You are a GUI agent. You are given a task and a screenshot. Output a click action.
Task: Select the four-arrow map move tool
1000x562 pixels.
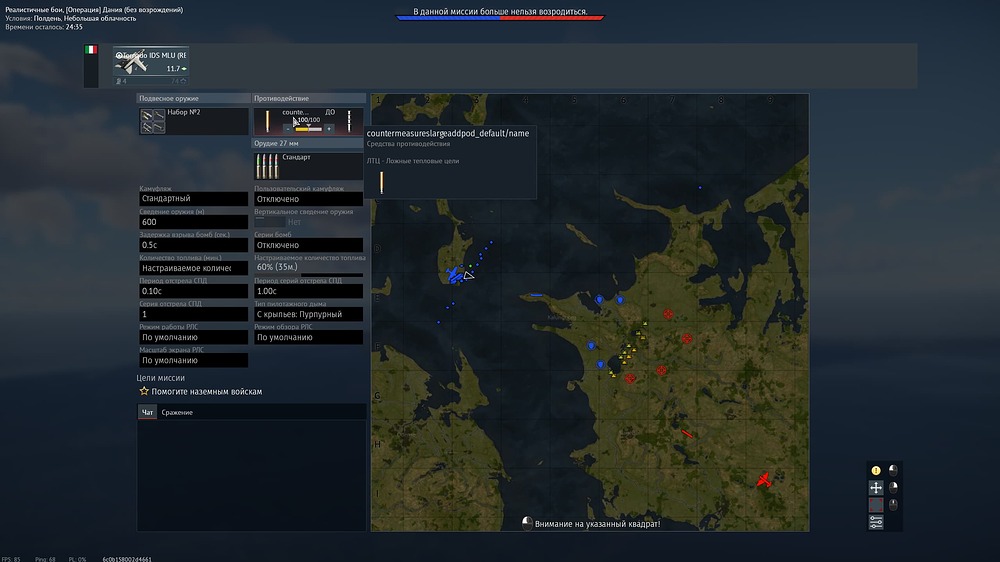click(876, 488)
